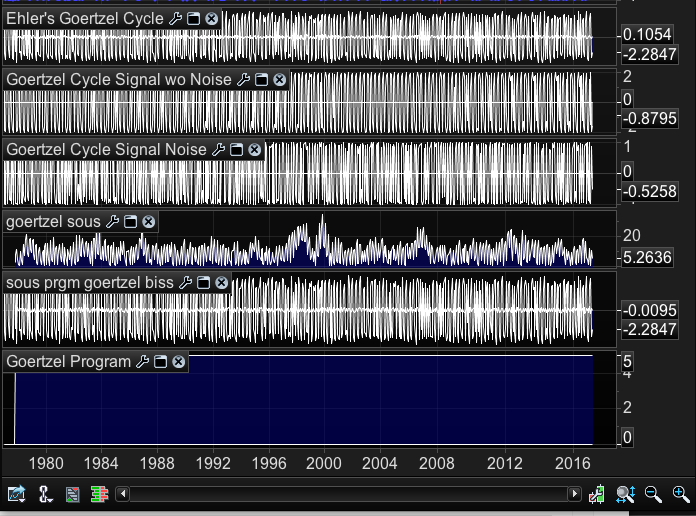Maximize sous prgm goertzel biss panel
This screenshot has width=696, height=516.
click(203, 283)
